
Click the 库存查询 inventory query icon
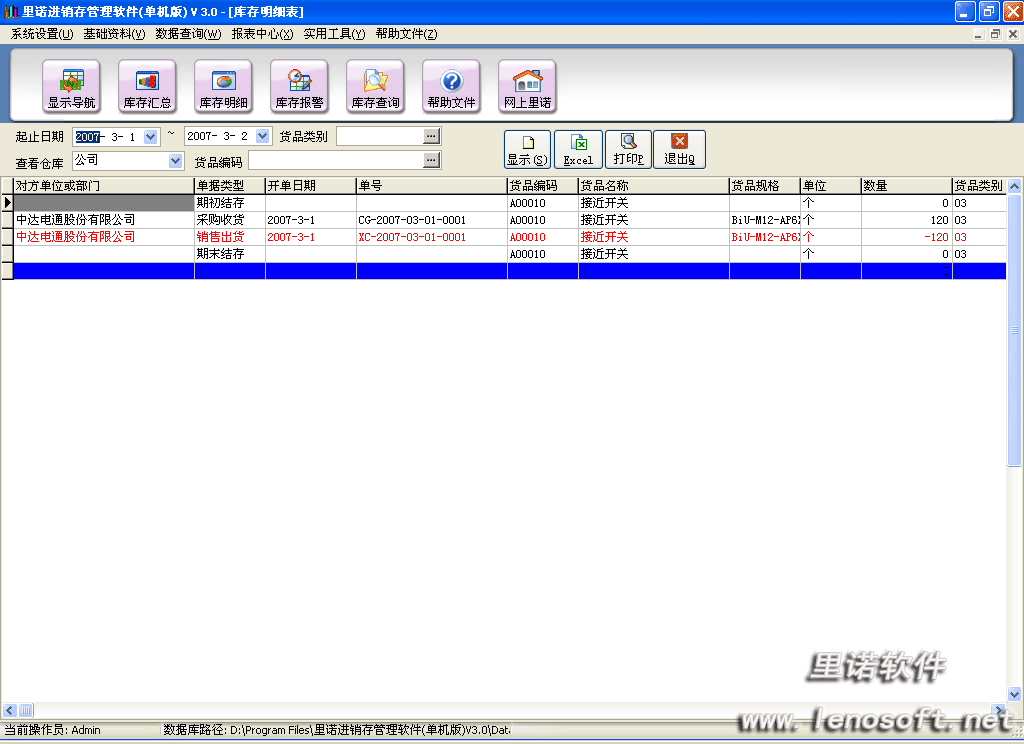coord(375,88)
